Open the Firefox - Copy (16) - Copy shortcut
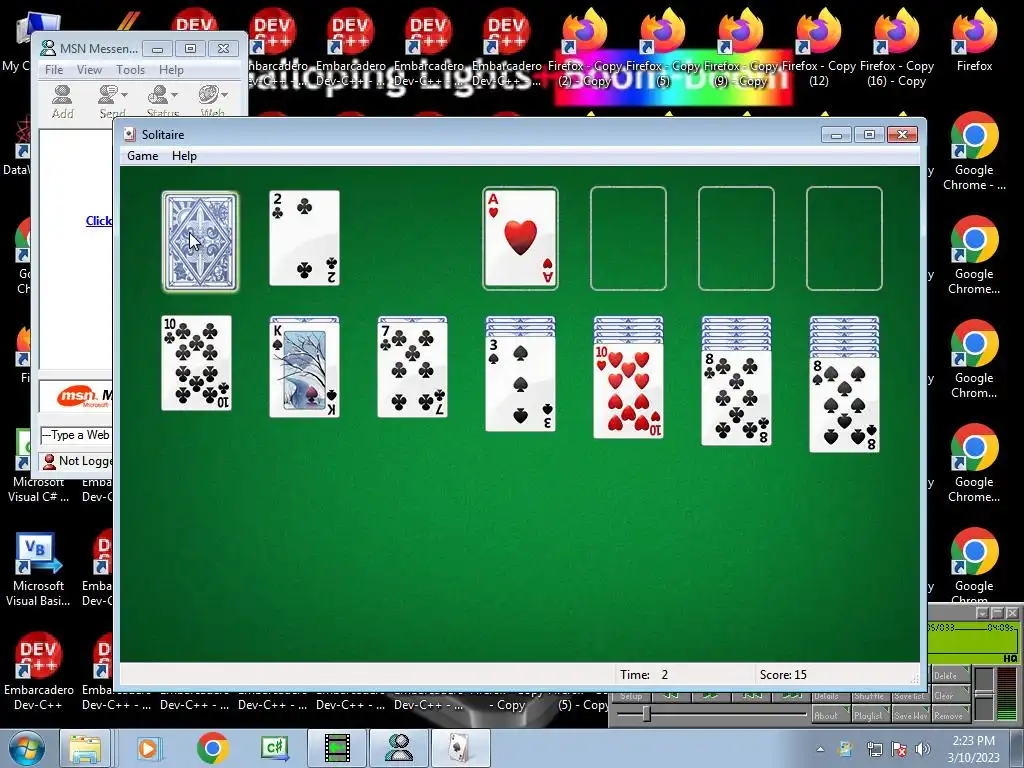 [x=896, y=47]
